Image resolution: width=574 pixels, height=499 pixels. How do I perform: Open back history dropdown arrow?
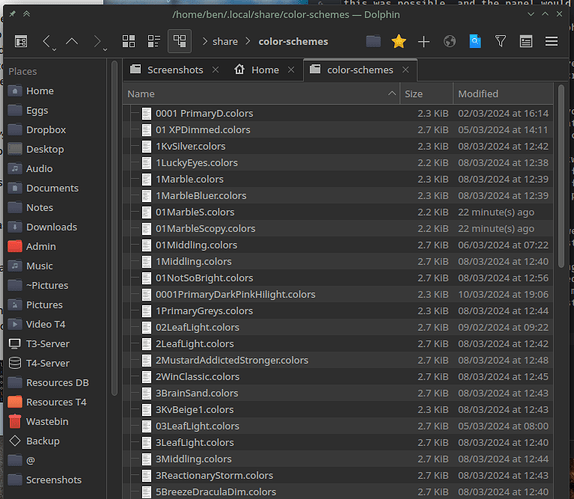[54, 49]
